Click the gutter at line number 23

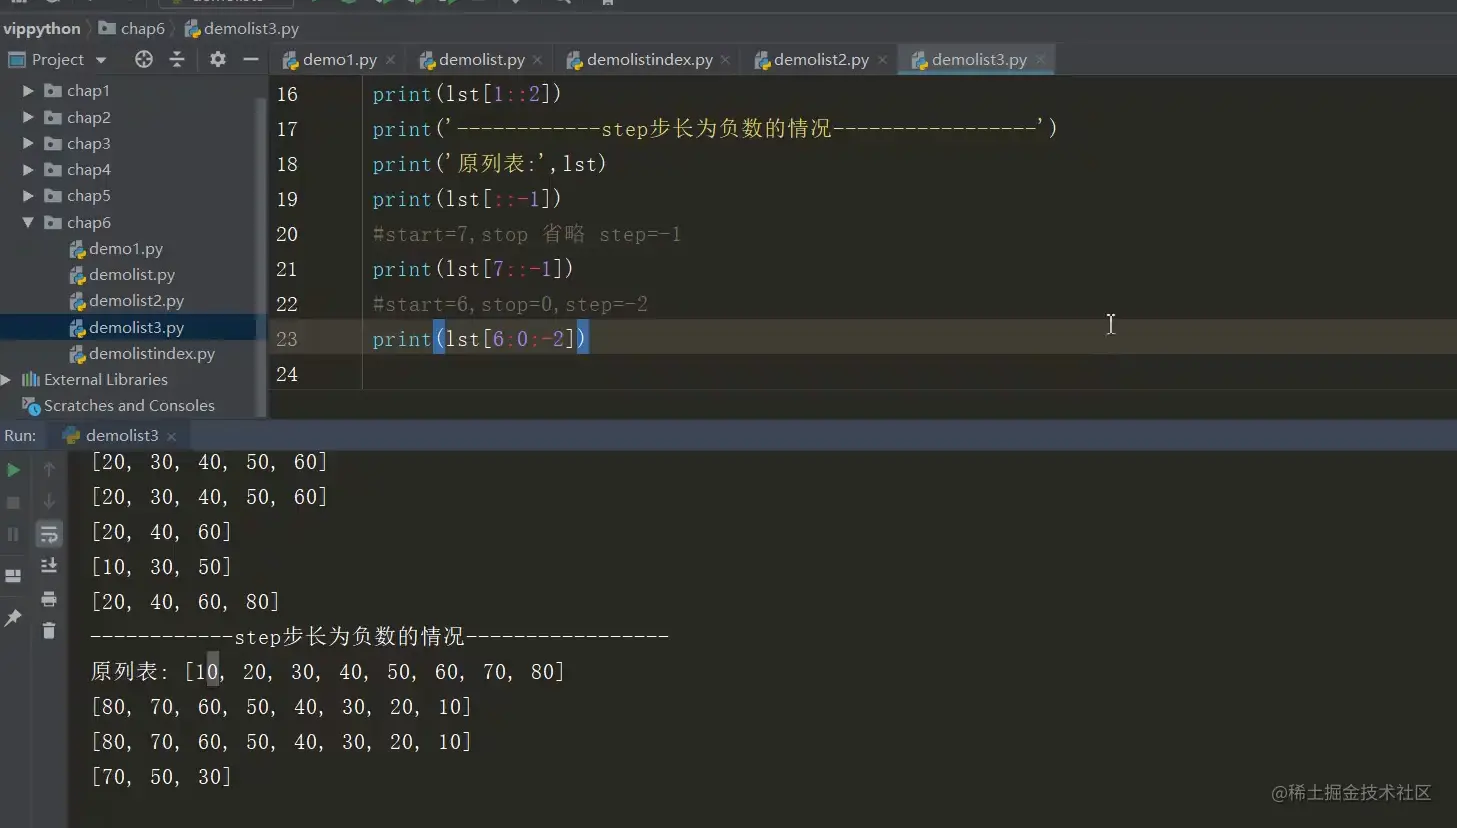coord(287,339)
